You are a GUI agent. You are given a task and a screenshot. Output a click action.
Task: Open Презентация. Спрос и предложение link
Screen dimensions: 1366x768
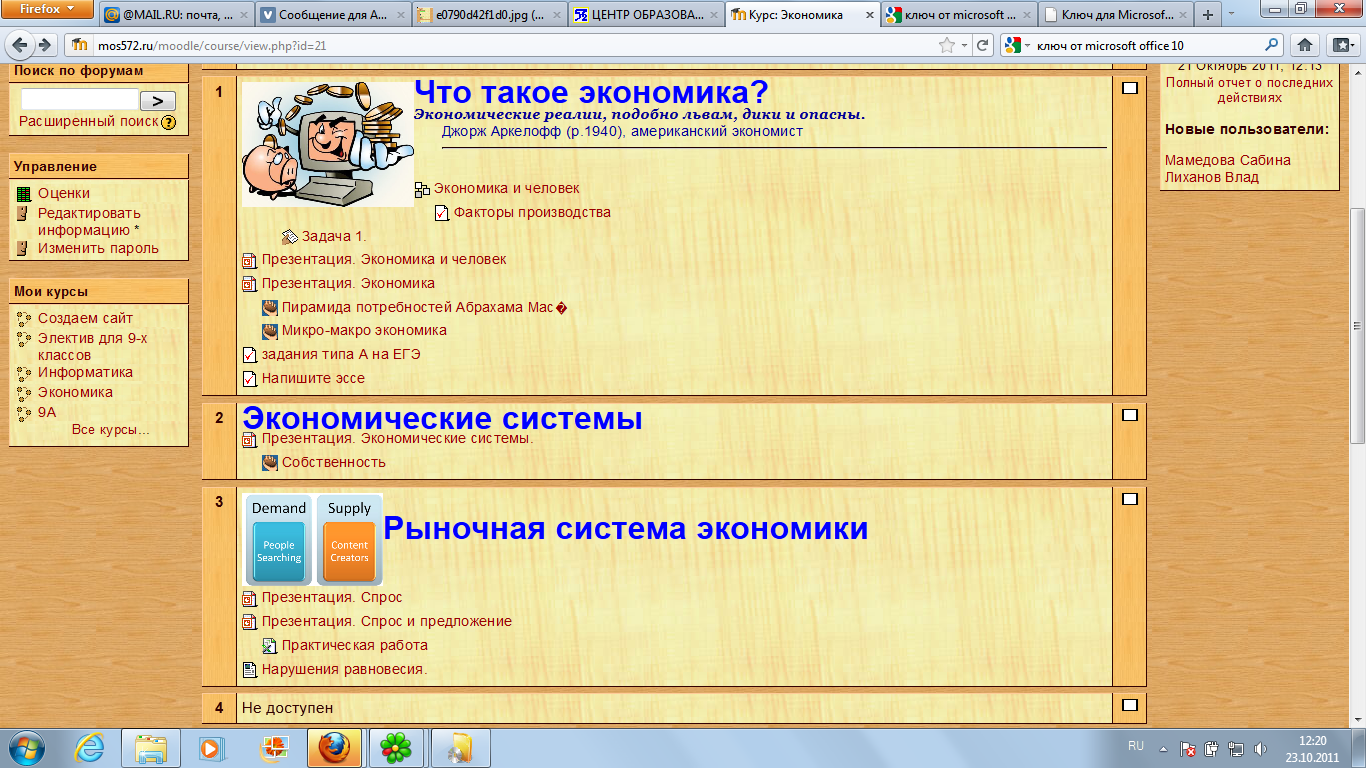pos(387,622)
